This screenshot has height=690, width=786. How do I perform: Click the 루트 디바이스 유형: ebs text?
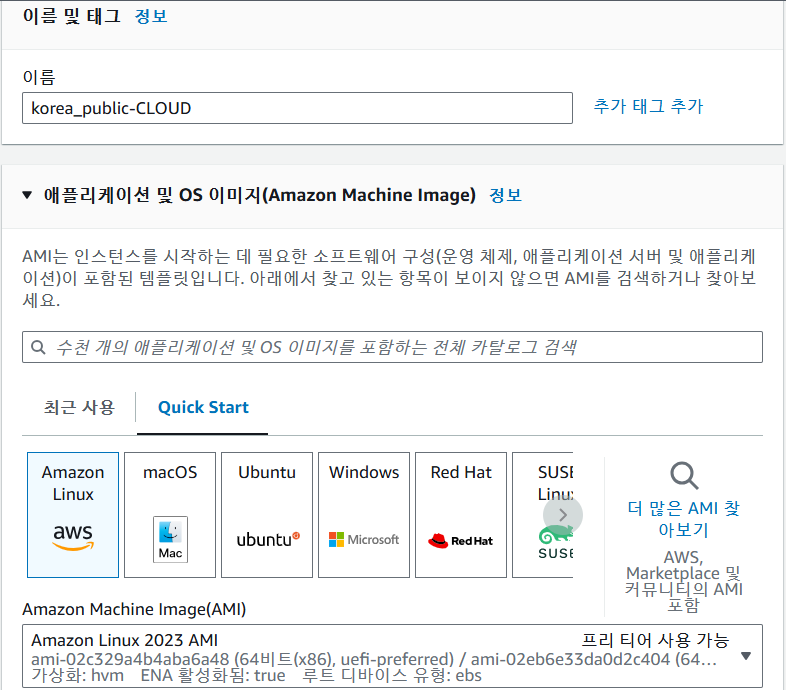391,675
